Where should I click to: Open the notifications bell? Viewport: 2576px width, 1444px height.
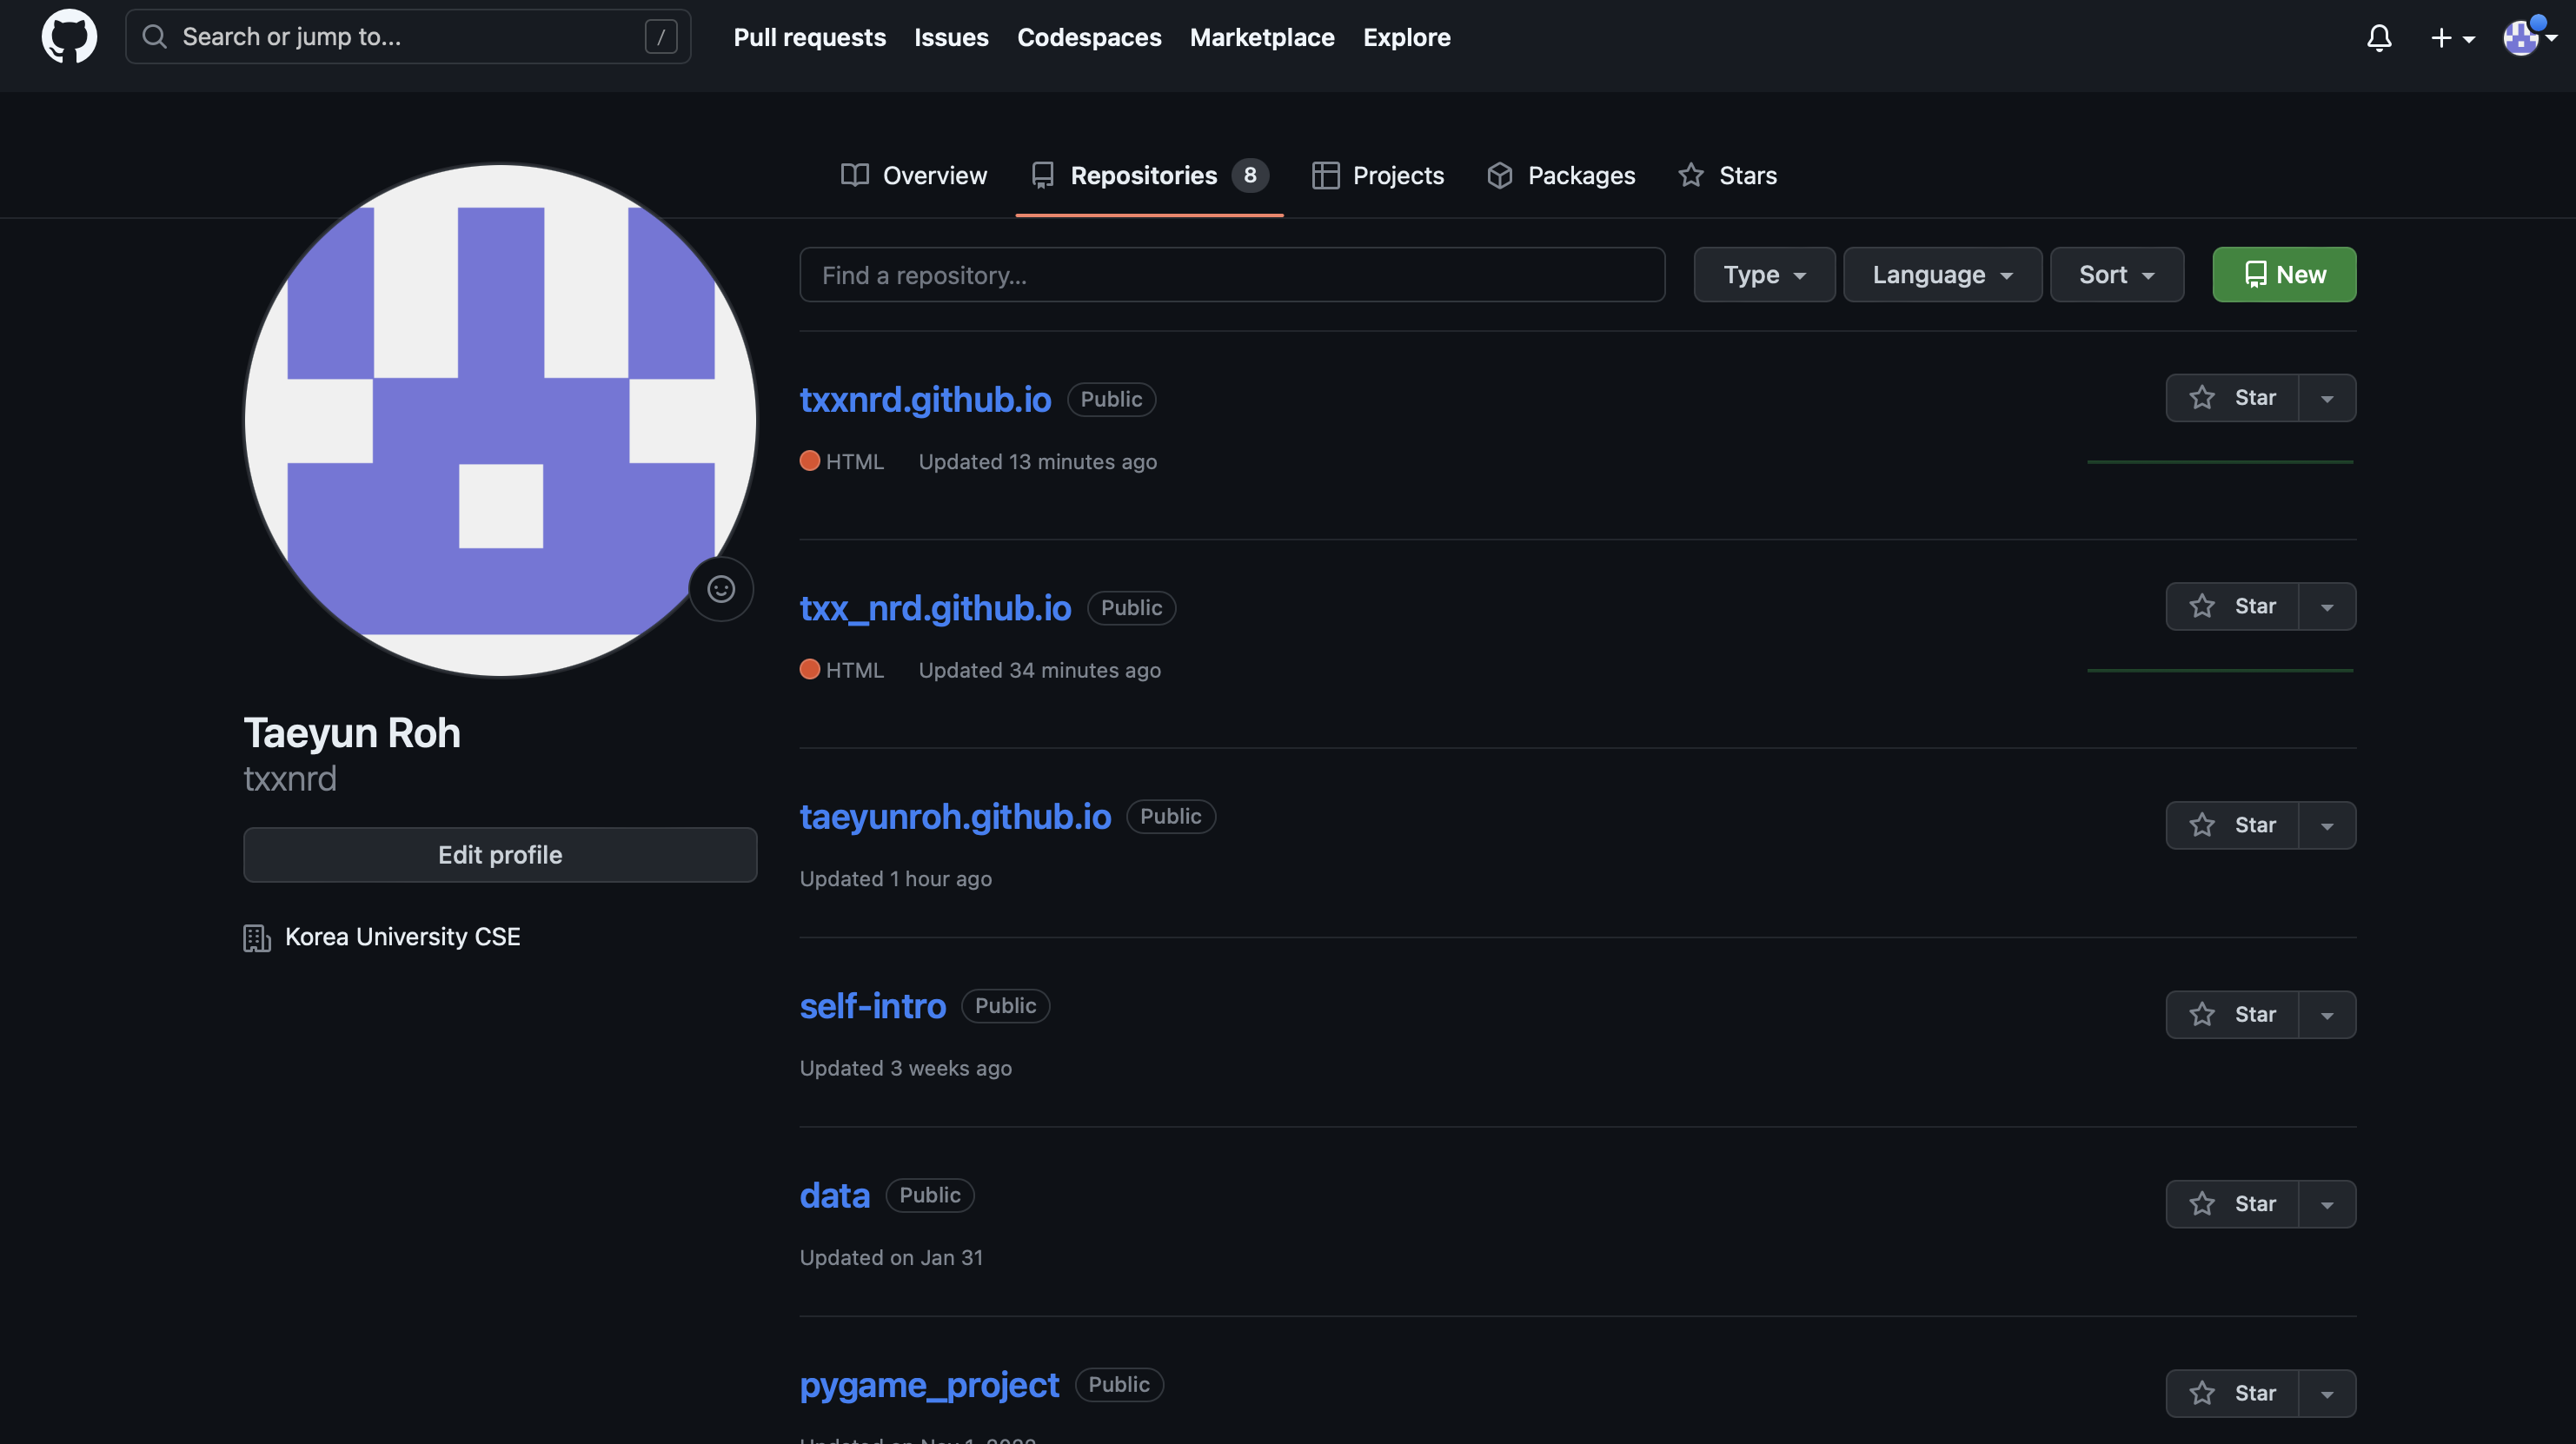[2379, 38]
